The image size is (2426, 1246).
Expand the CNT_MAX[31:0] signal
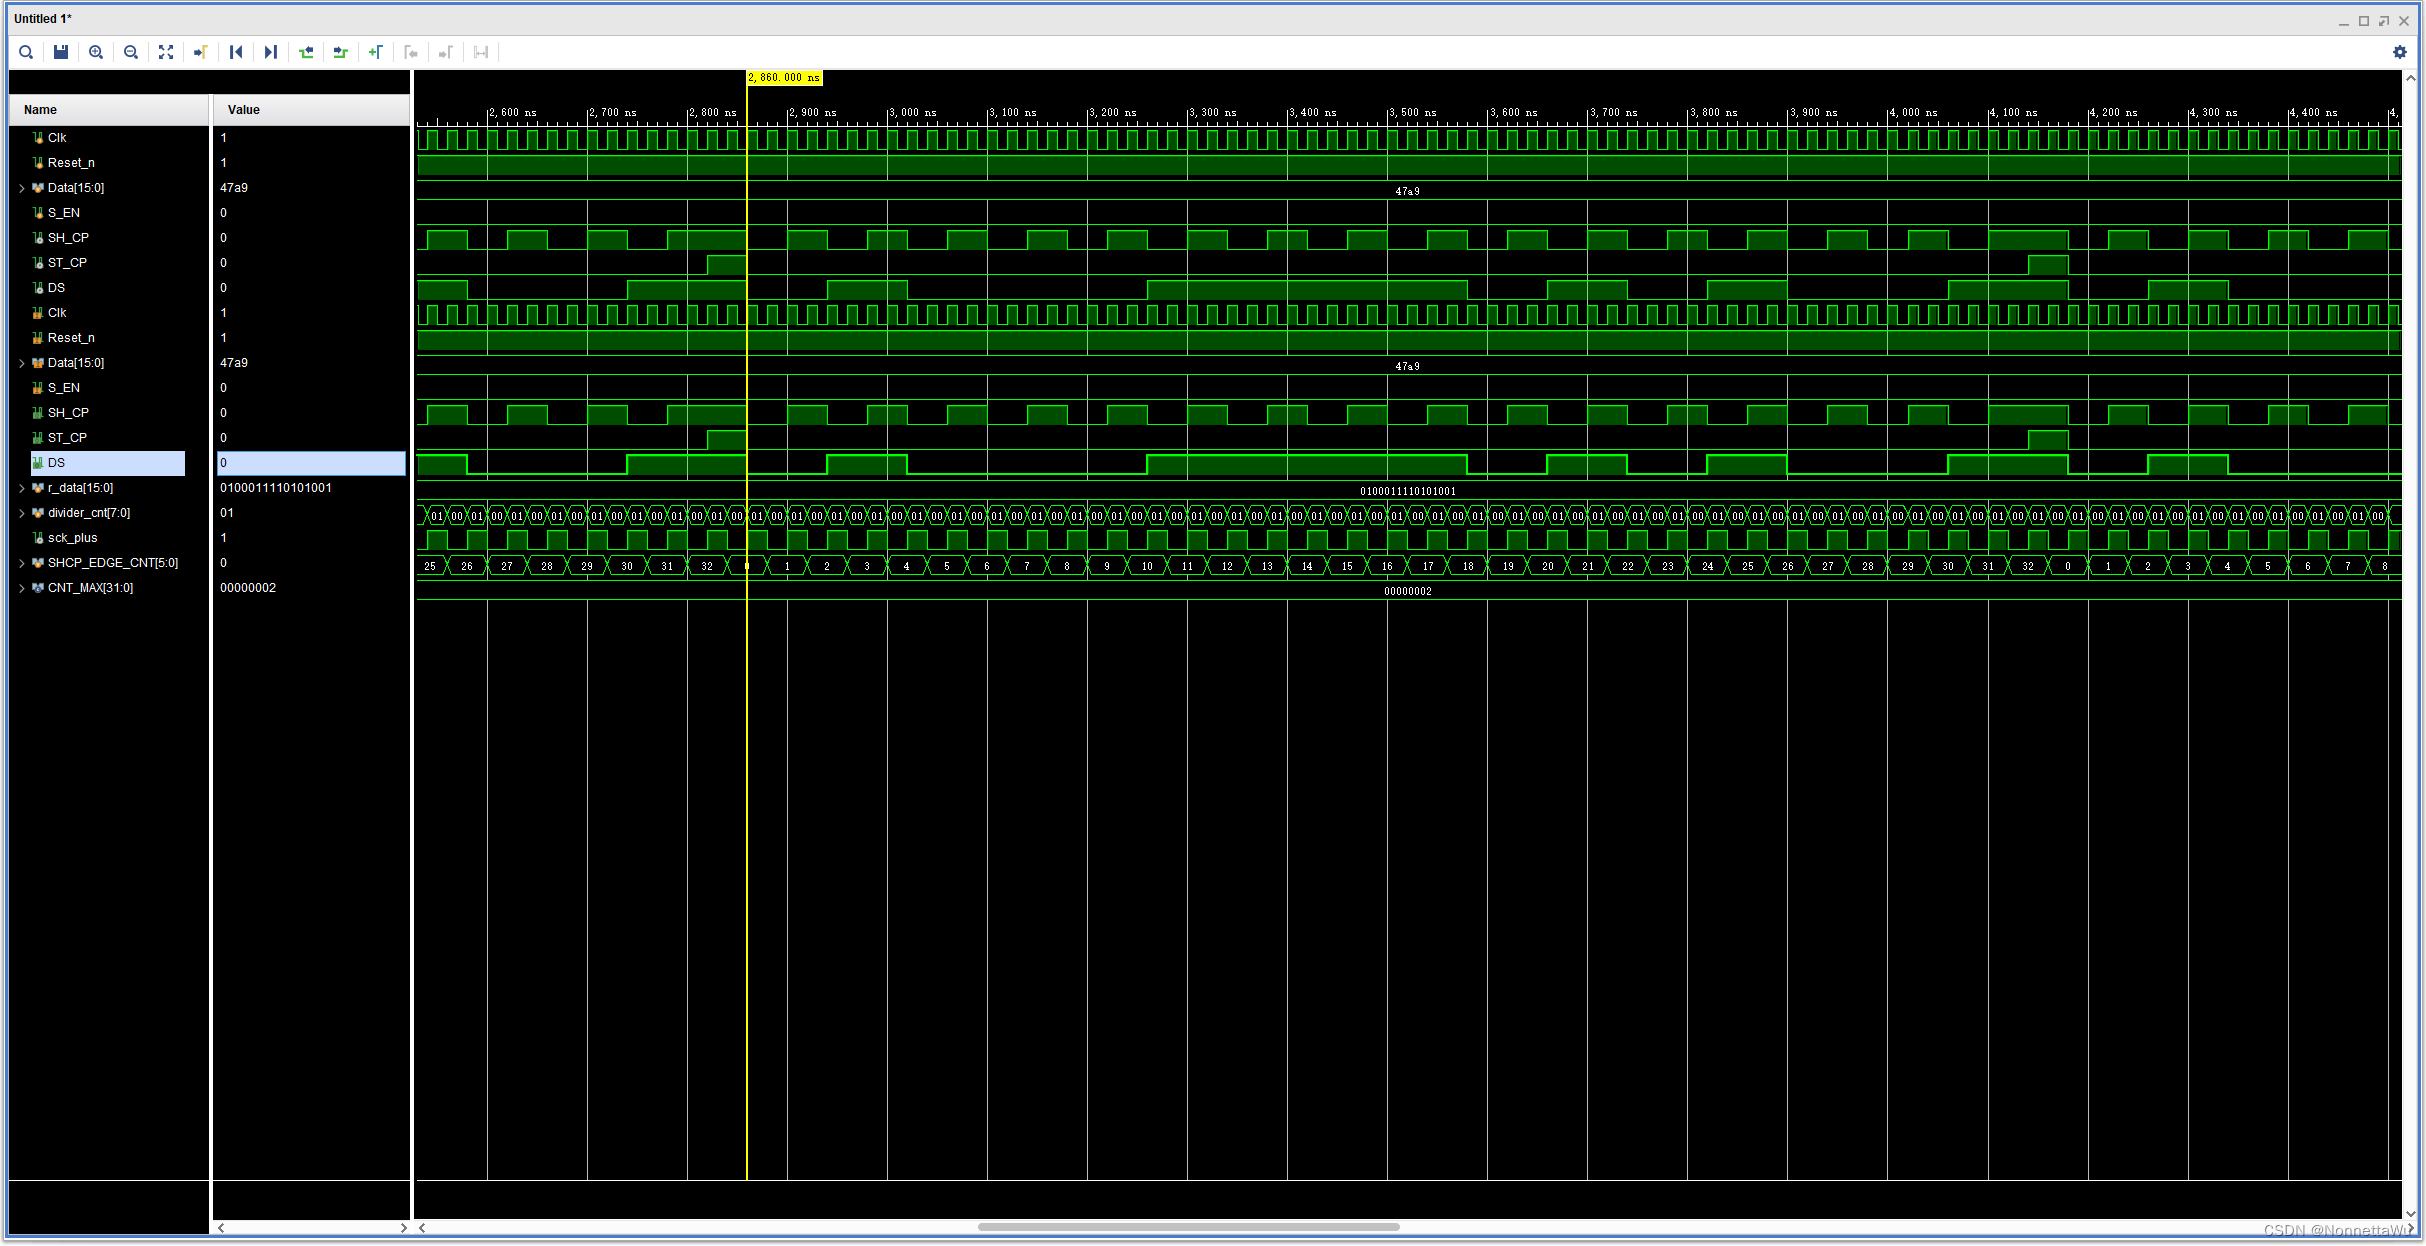22,588
